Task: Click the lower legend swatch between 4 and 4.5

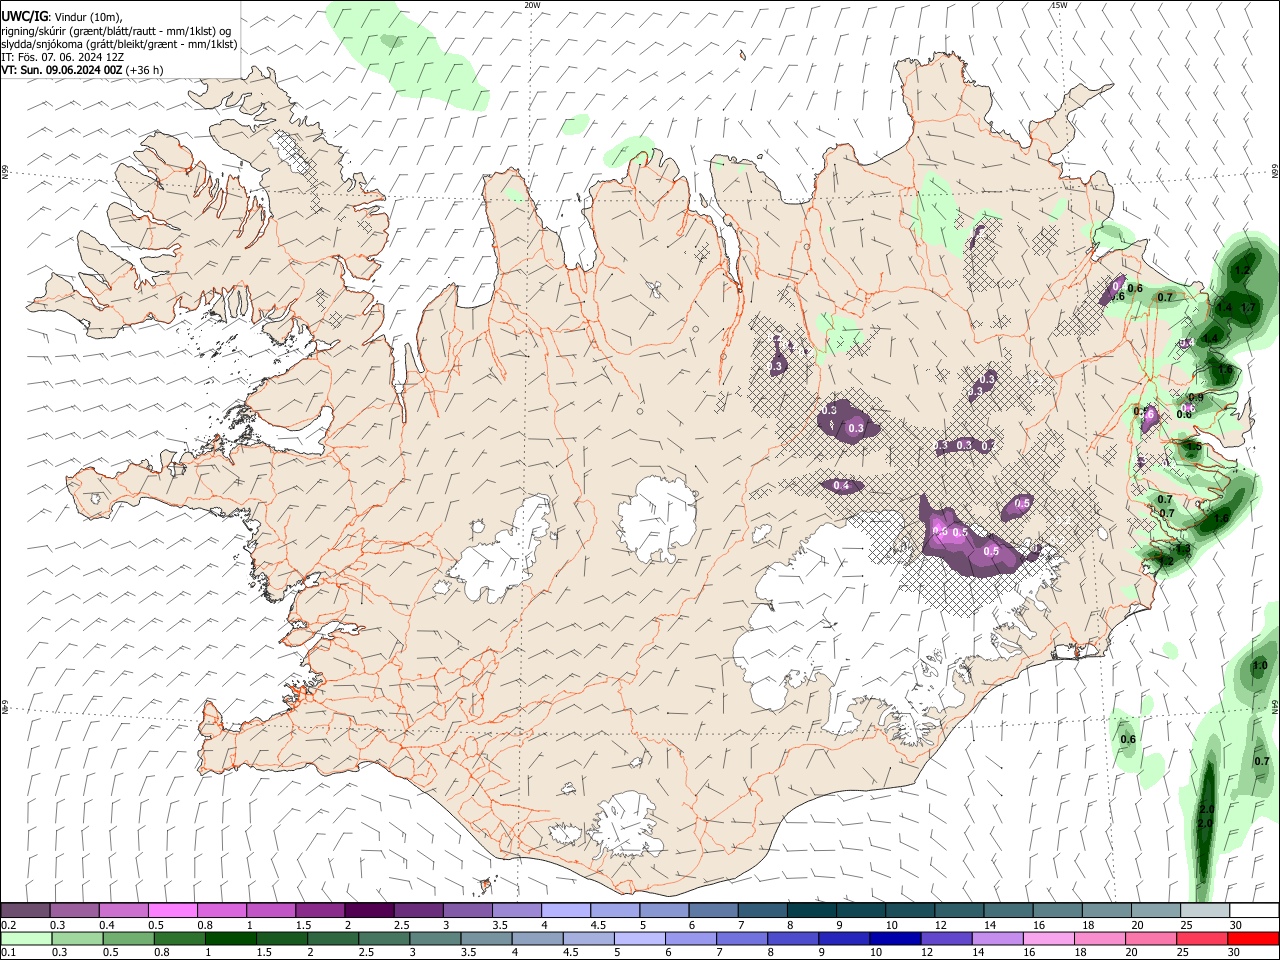Action: click(537, 938)
